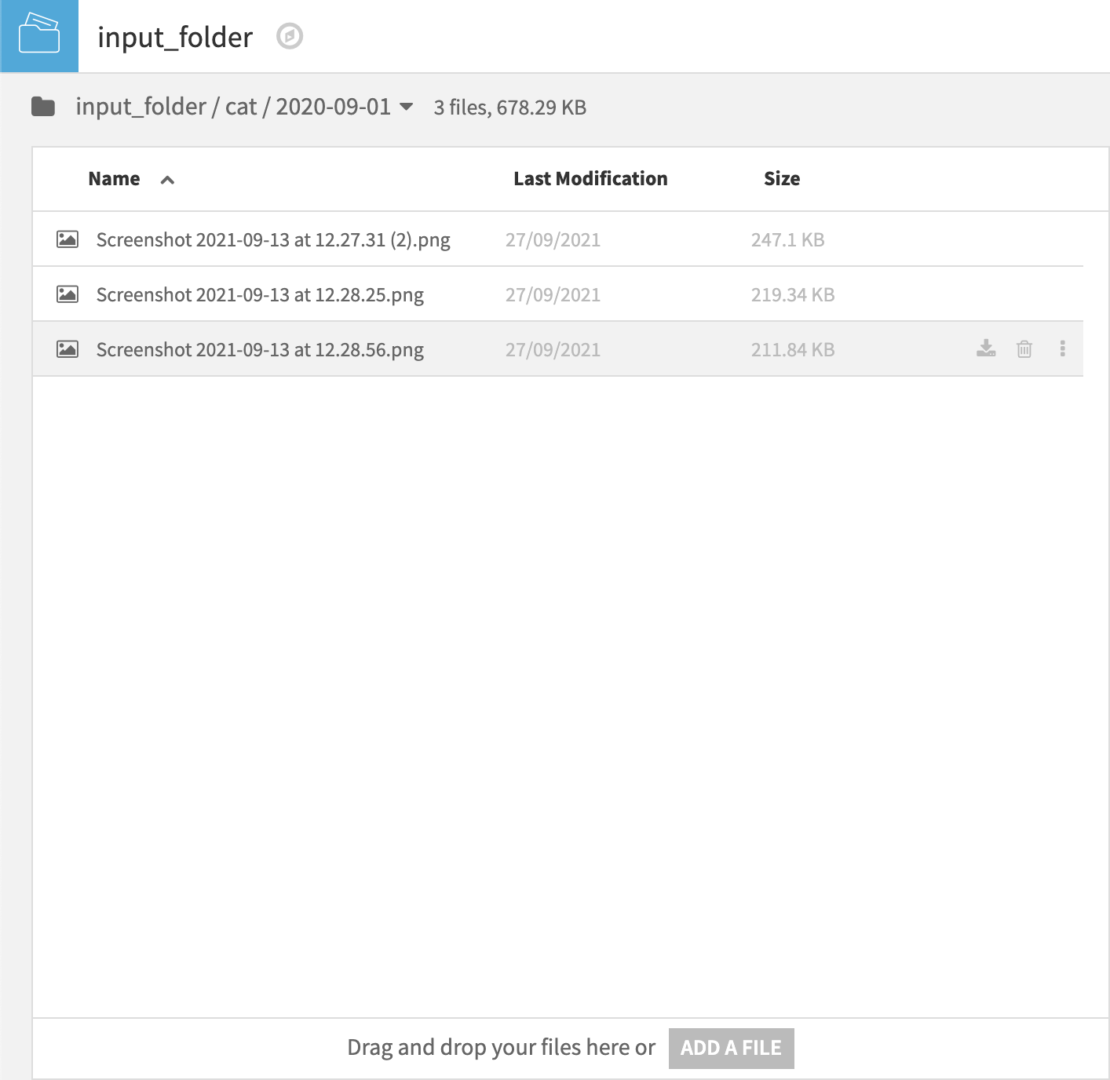
Task: Click the compass icon beside input_folder title
Action: 290,37
